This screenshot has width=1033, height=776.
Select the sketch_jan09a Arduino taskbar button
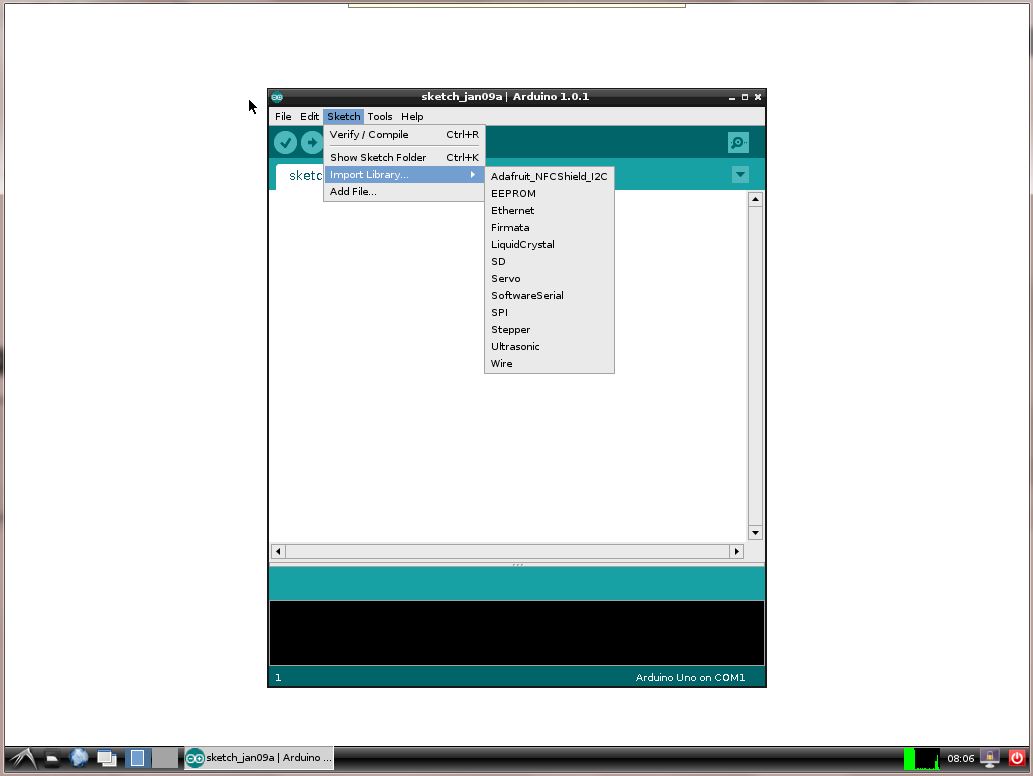coord(259,758)
